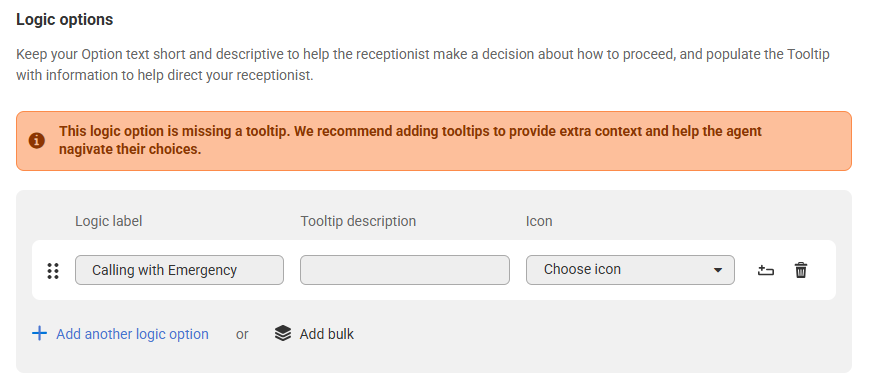Click the Tooltip description column header

coord(358,221)
